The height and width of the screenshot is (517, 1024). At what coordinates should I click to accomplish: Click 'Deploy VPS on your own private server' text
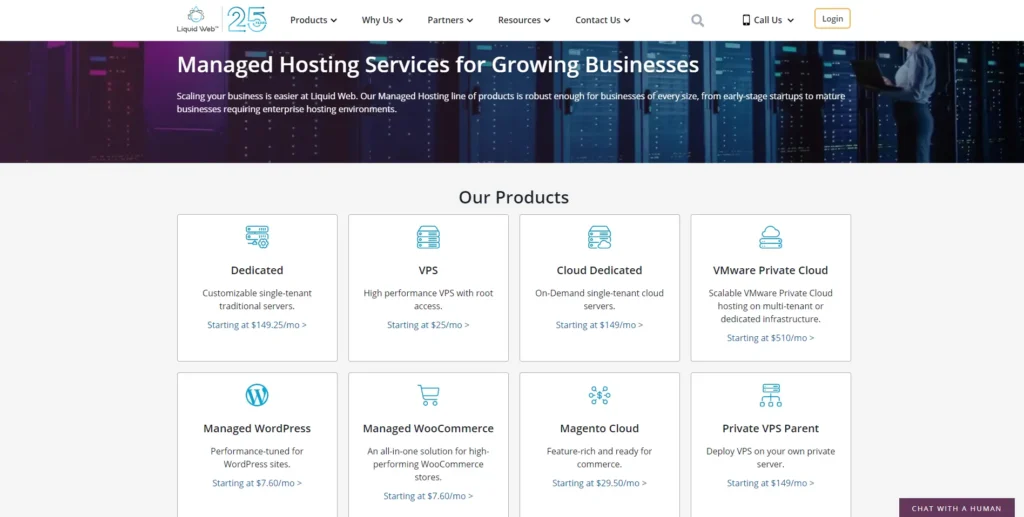[x=771, y=458]
